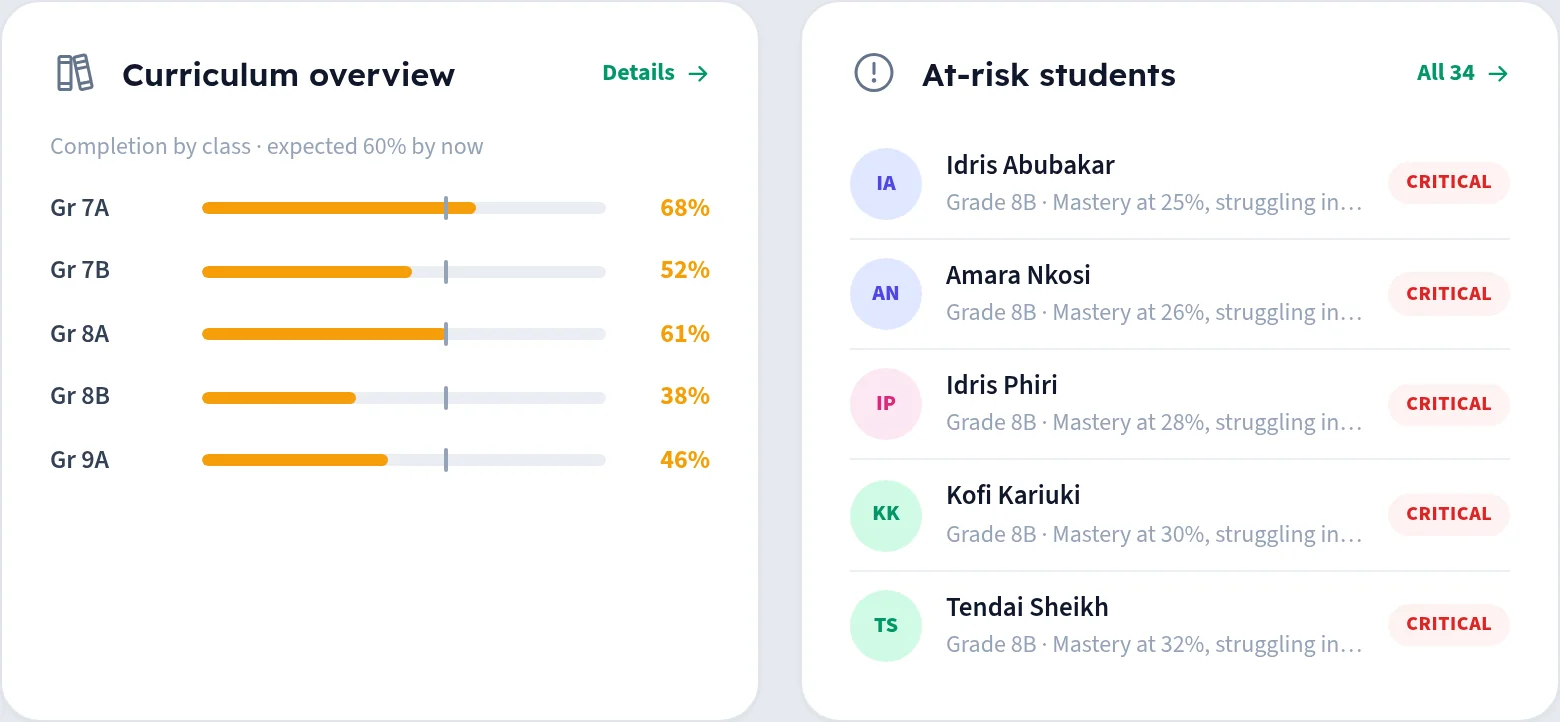Click the CRITICAL badge for Idris Abubakar
The width and height of the screenshot is (1560, 722).
[1448, 183]
